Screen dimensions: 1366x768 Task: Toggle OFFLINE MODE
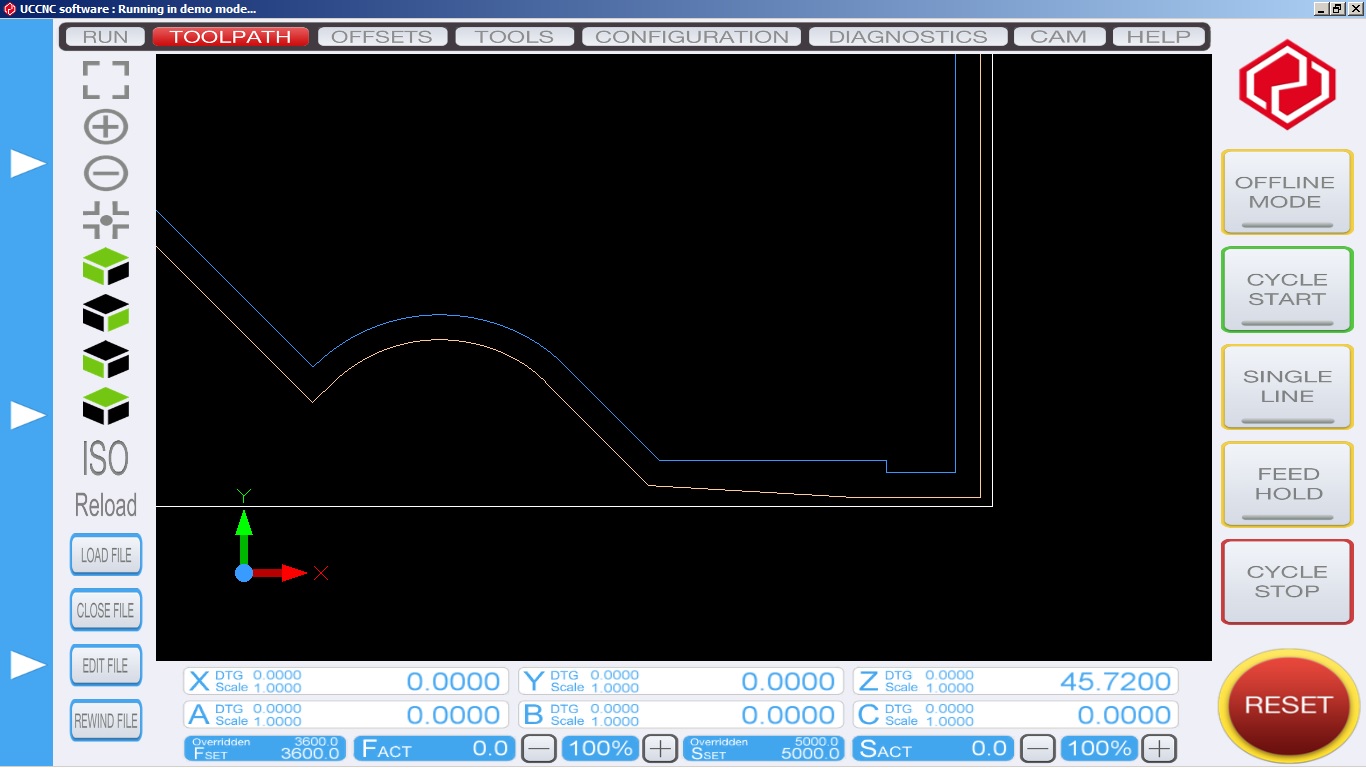tap(1287, 192)
